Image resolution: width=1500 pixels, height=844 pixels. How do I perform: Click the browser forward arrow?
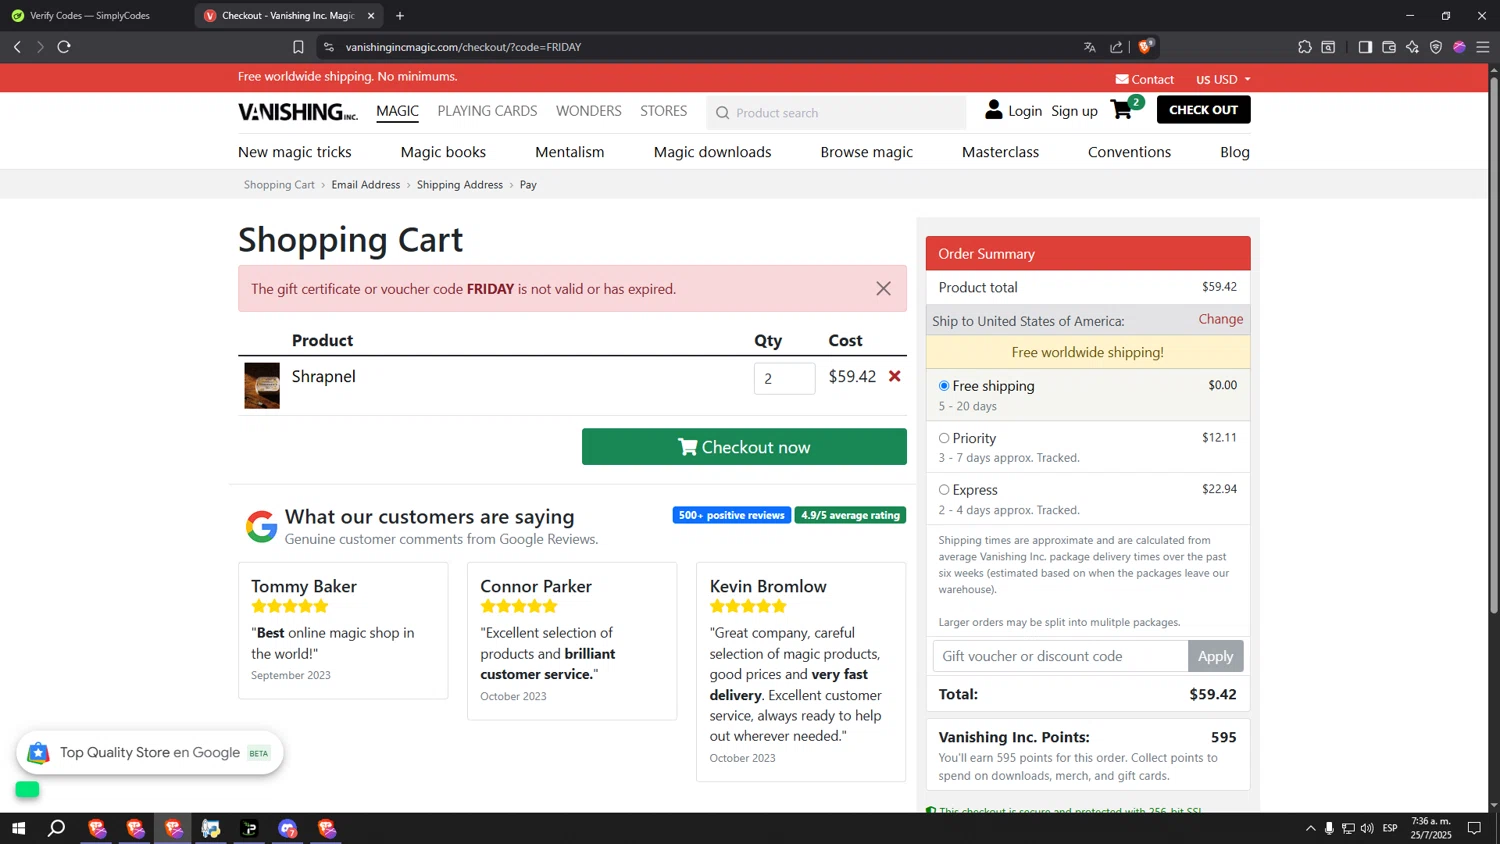[x=40, y=47]
